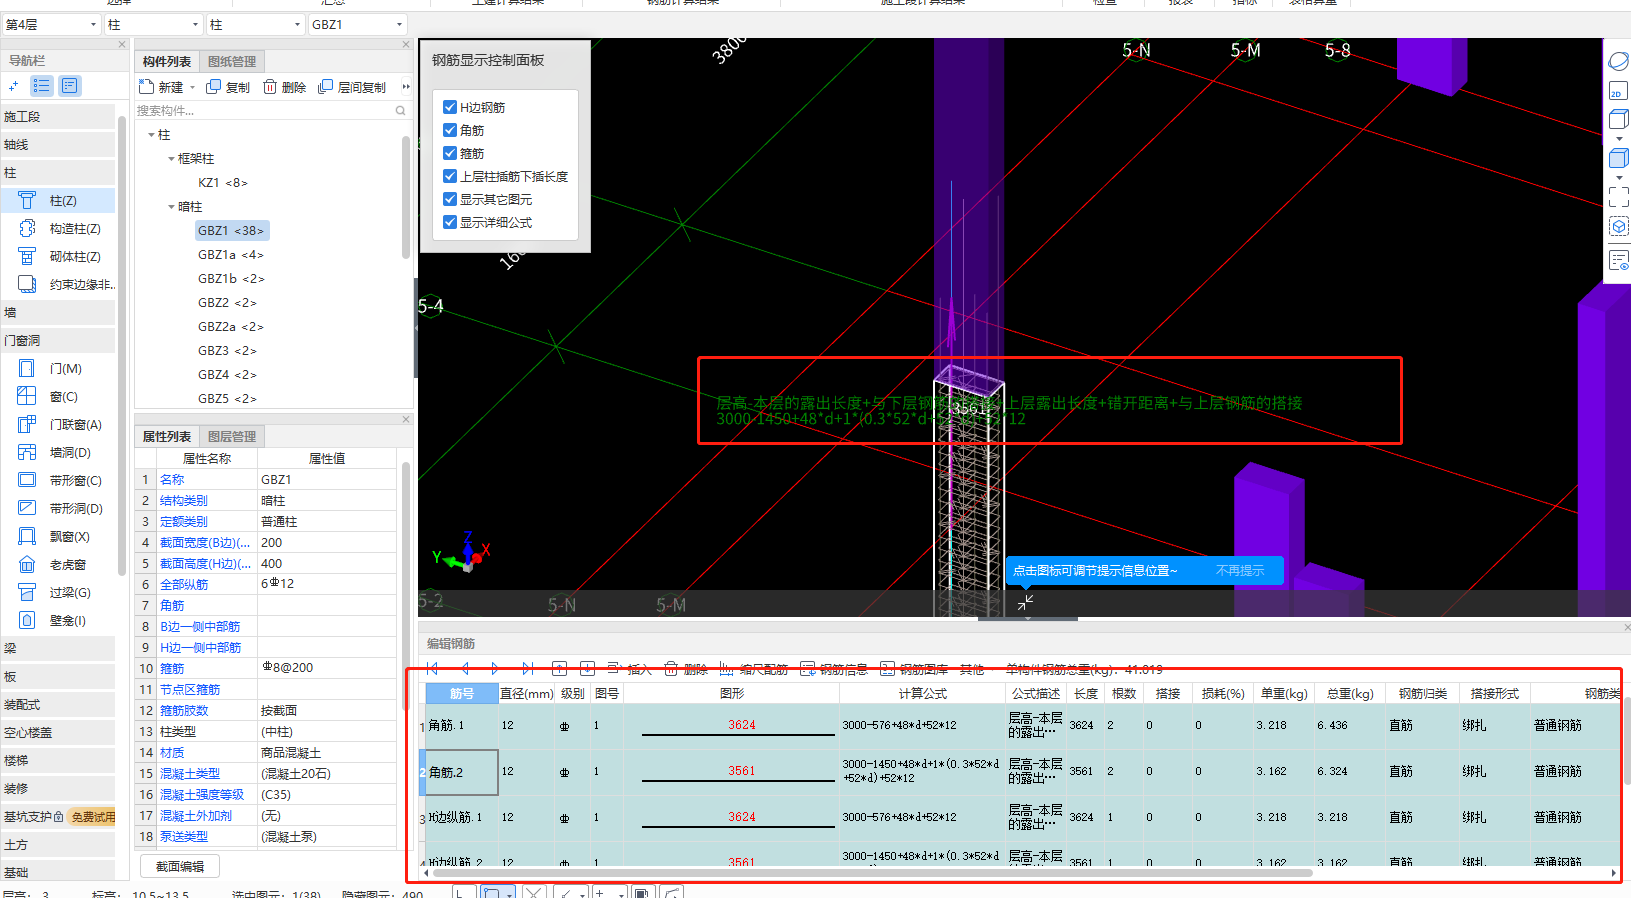The height and width of the screenshot is (898, 1631).
Task: Open the GBZ1 component dropdown
Action: point(358,24)
